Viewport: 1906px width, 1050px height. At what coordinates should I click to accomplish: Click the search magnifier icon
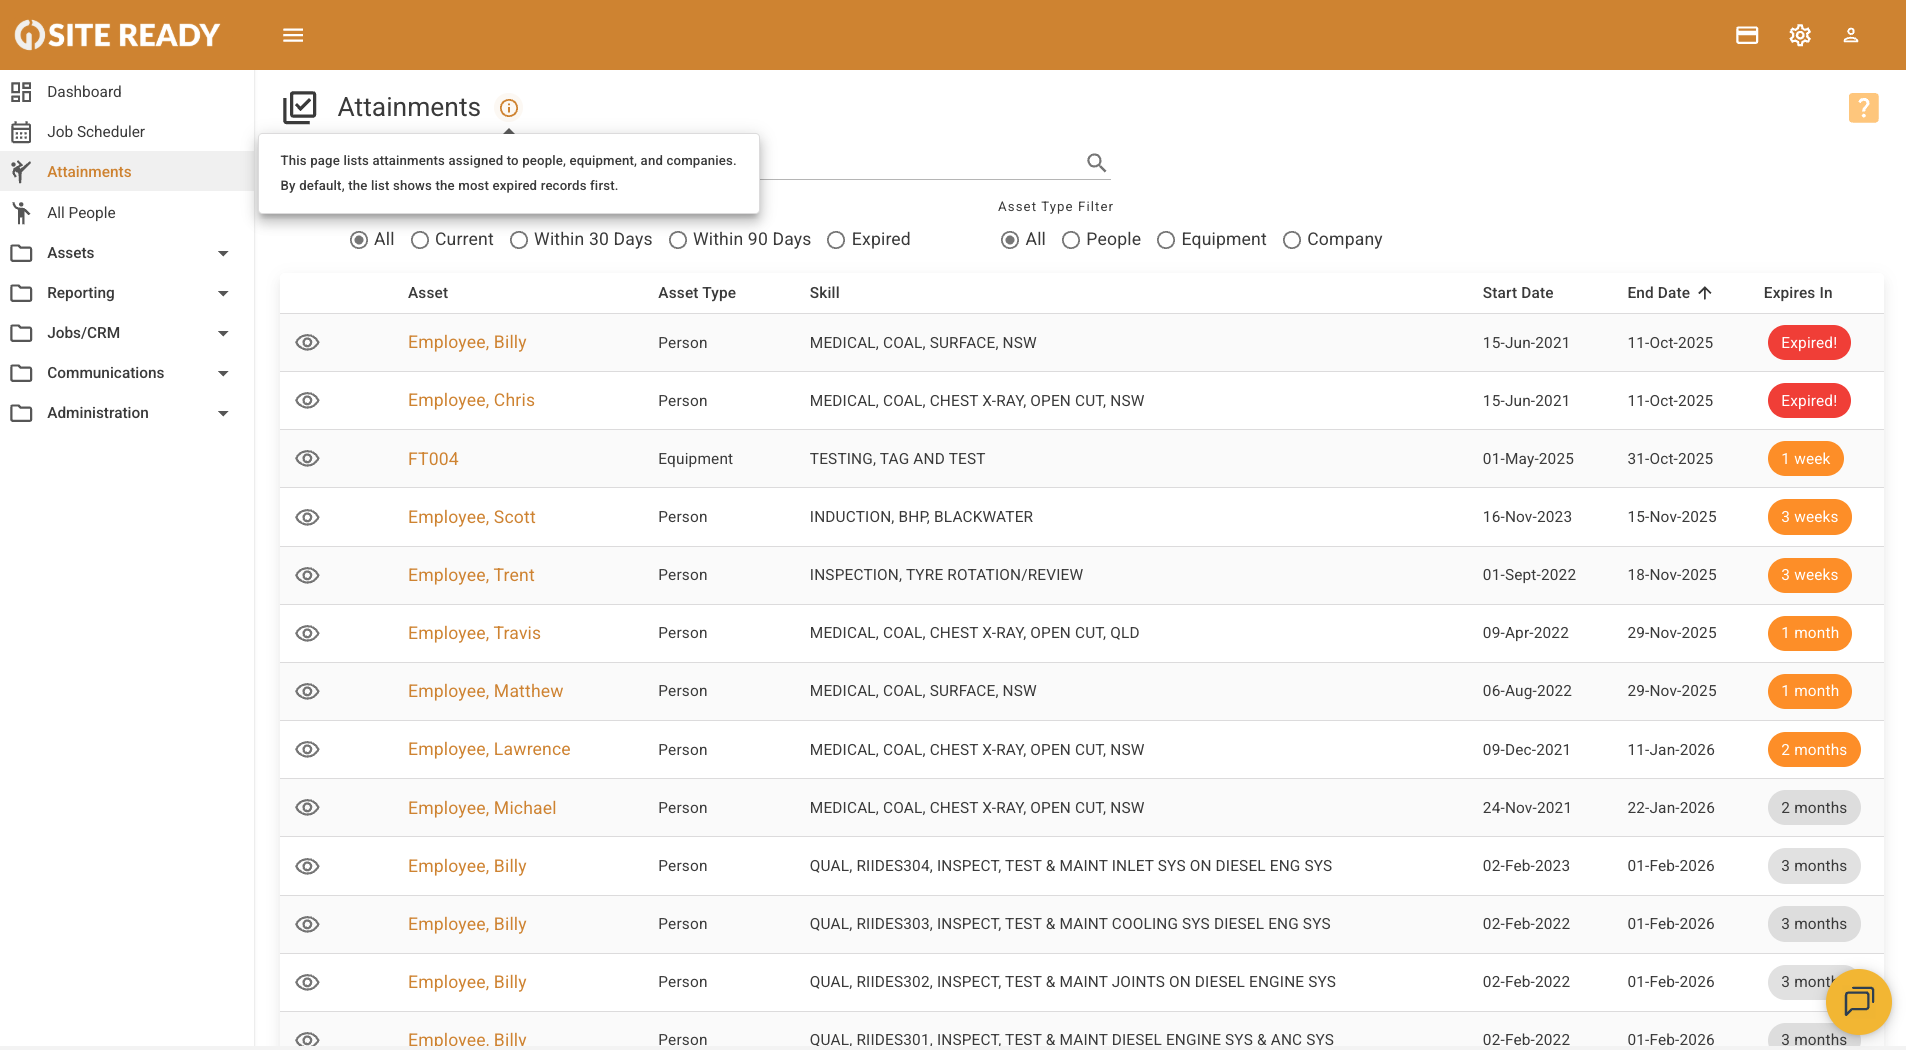pyautogui.click(x=1096, y=162)
